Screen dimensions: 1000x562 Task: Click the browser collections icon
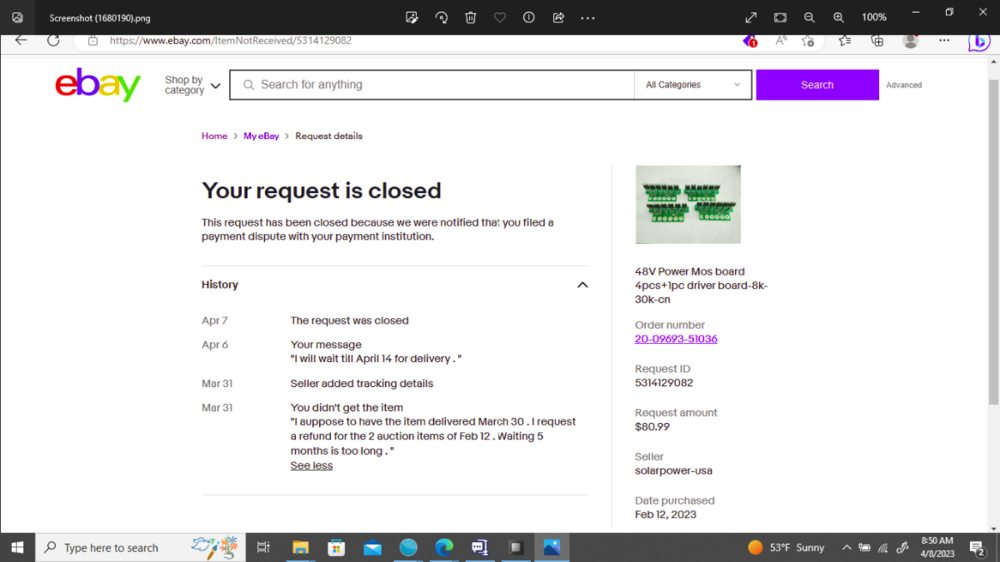tap(878, 41)
